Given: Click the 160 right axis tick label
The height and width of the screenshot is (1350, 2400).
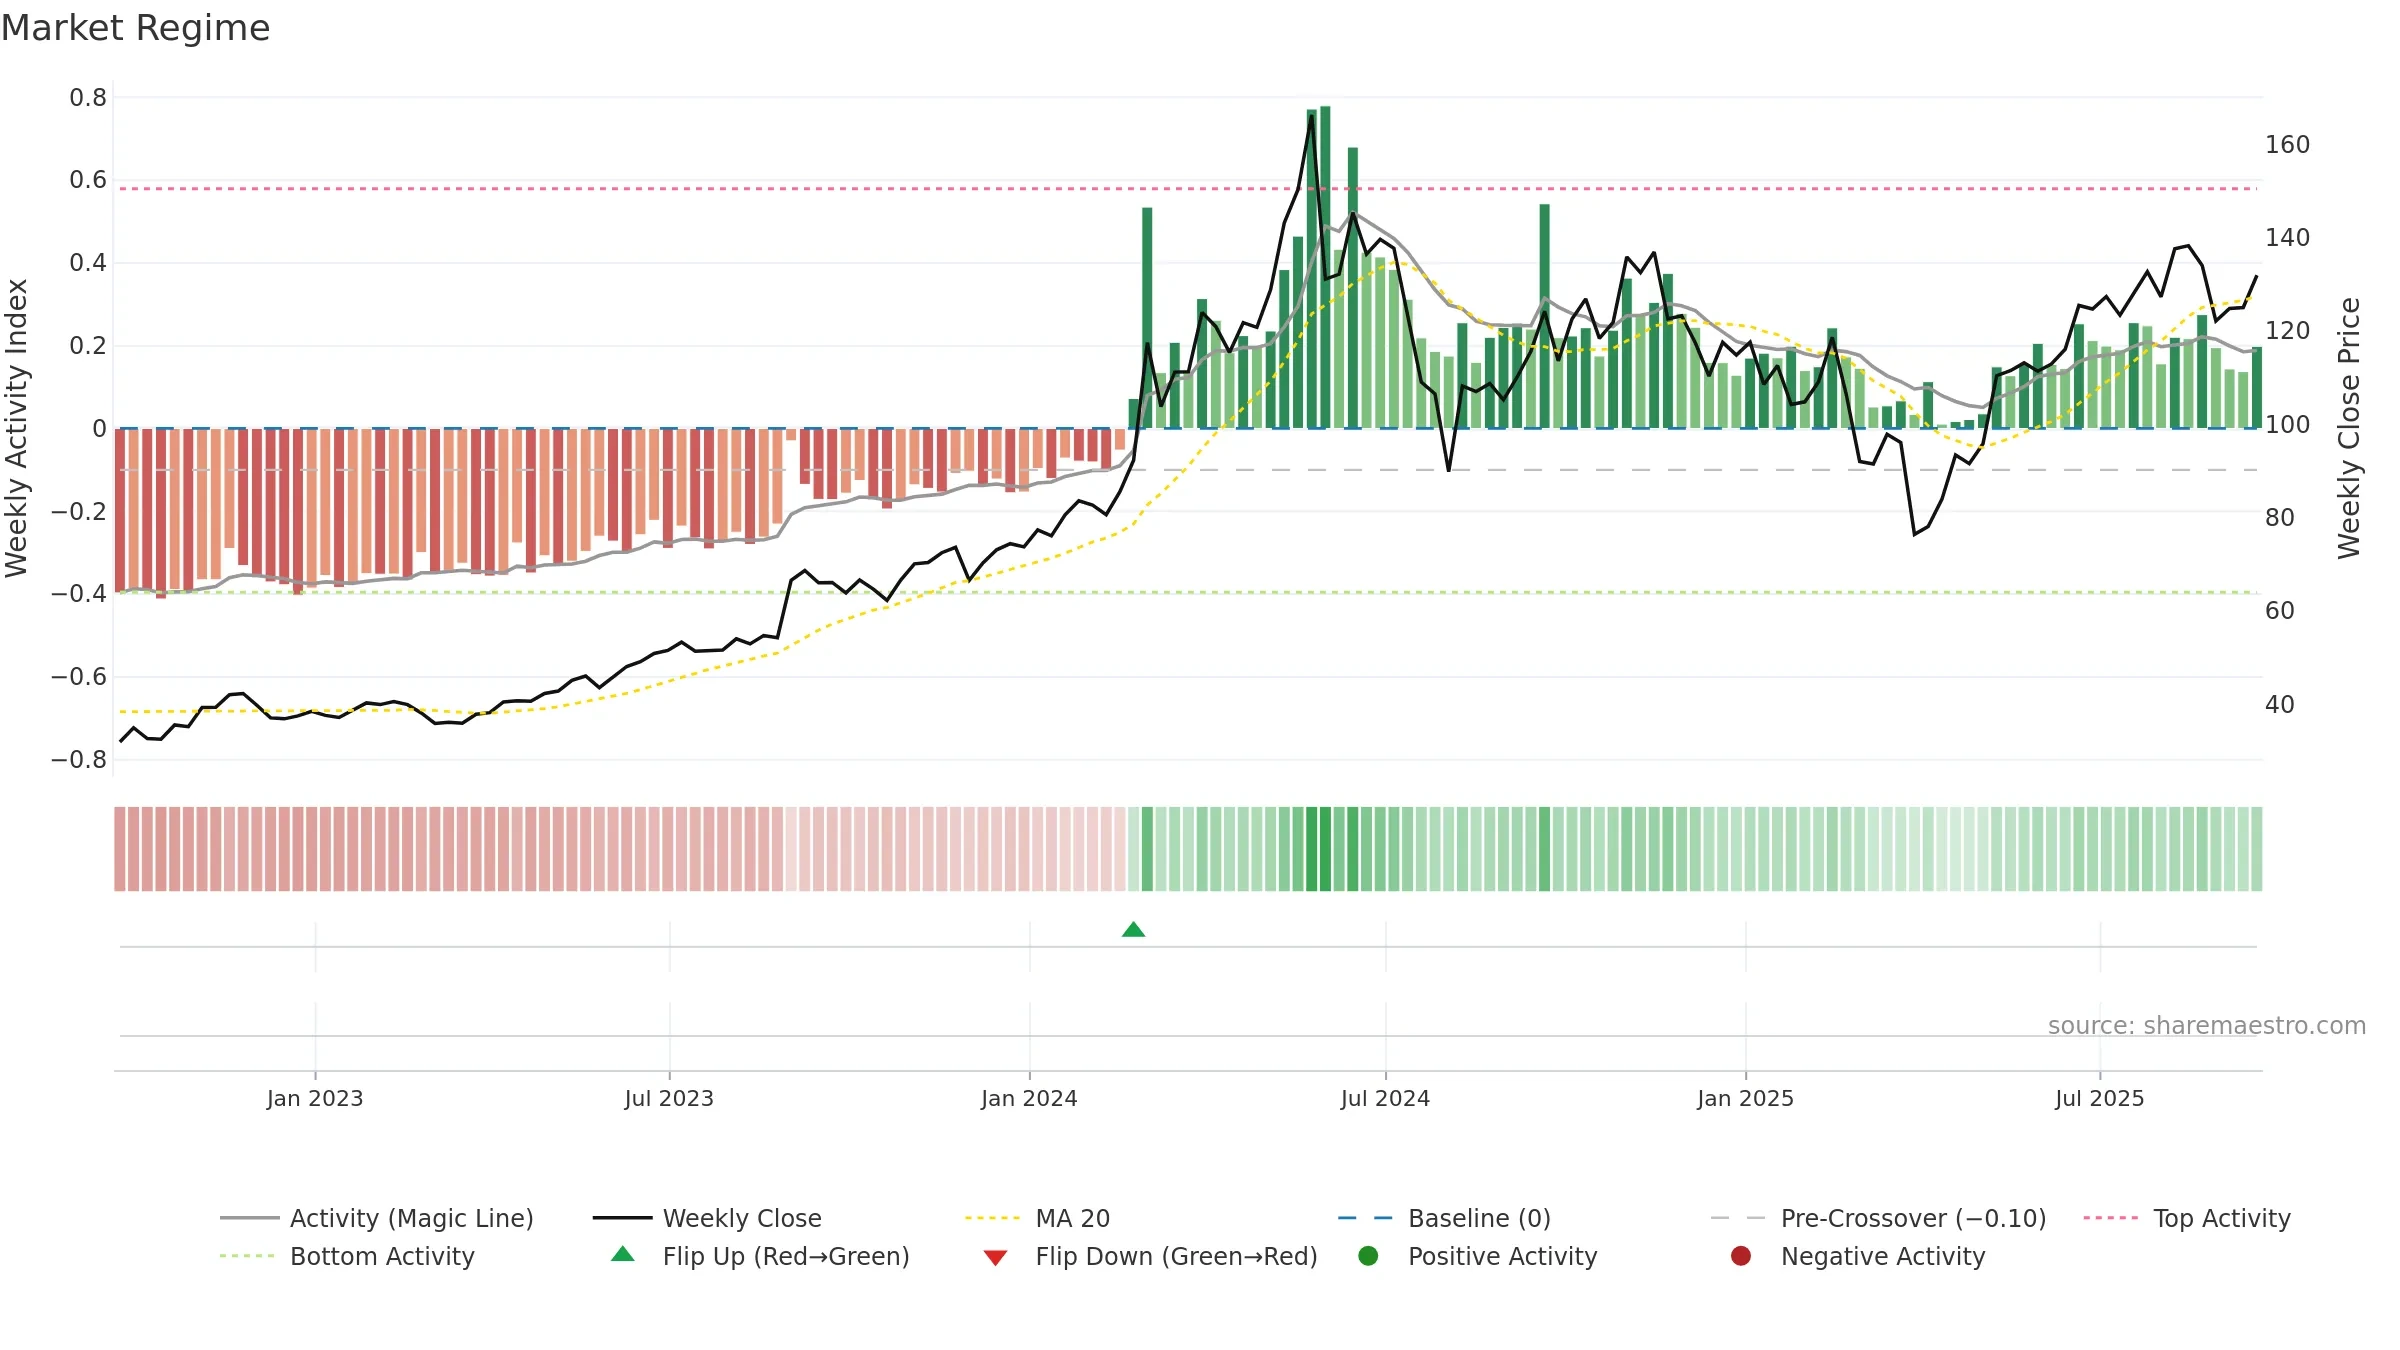Looking at the screenshot, I should (2287, 145).
